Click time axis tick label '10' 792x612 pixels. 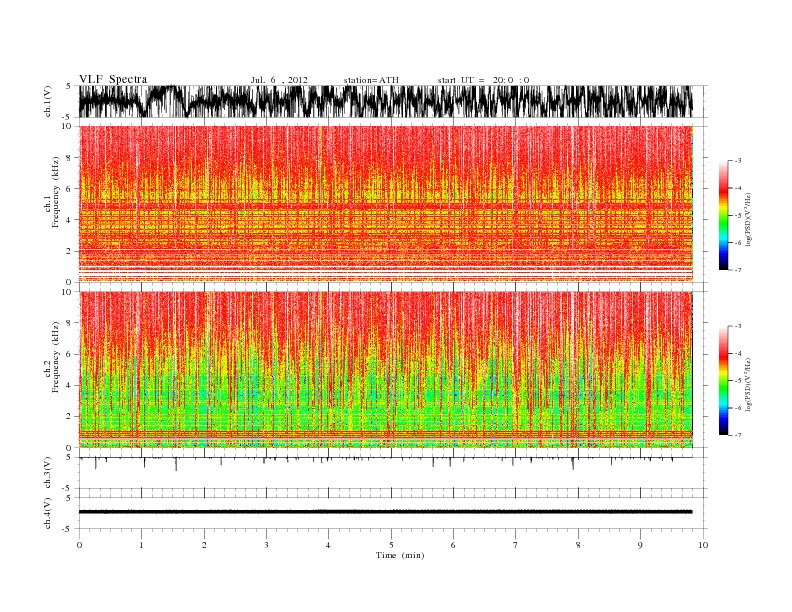coord(703,545)
